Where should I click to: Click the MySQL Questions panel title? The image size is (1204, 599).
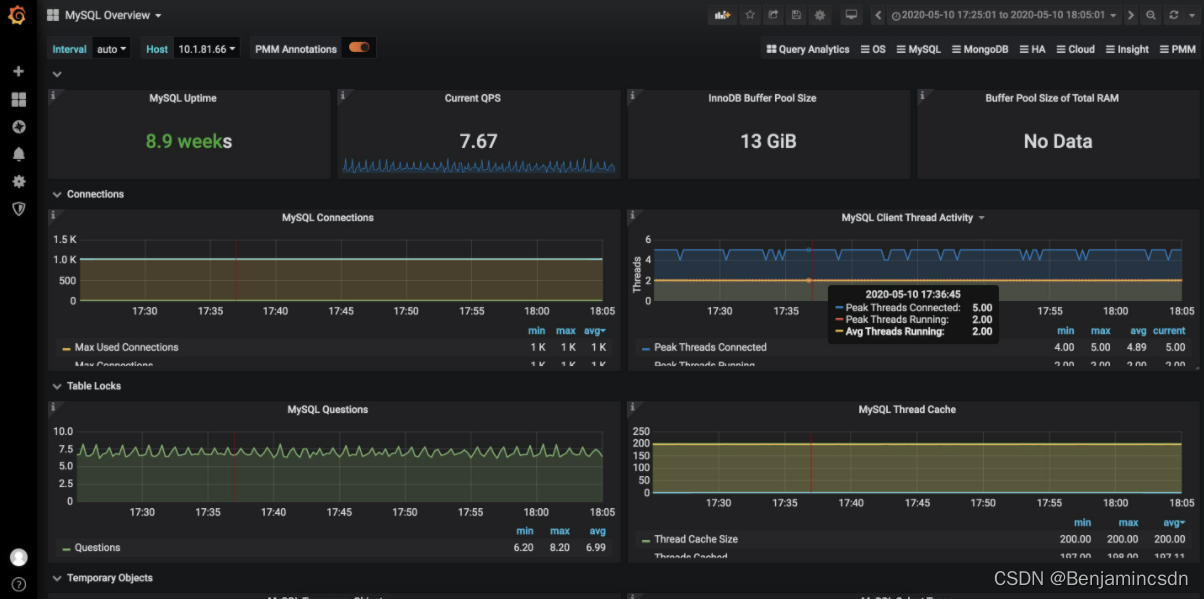327,409
